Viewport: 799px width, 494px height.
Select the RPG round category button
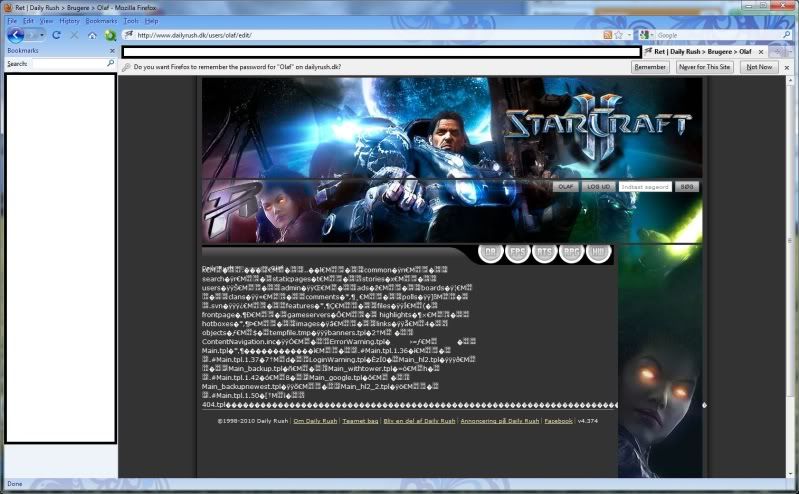571,252
